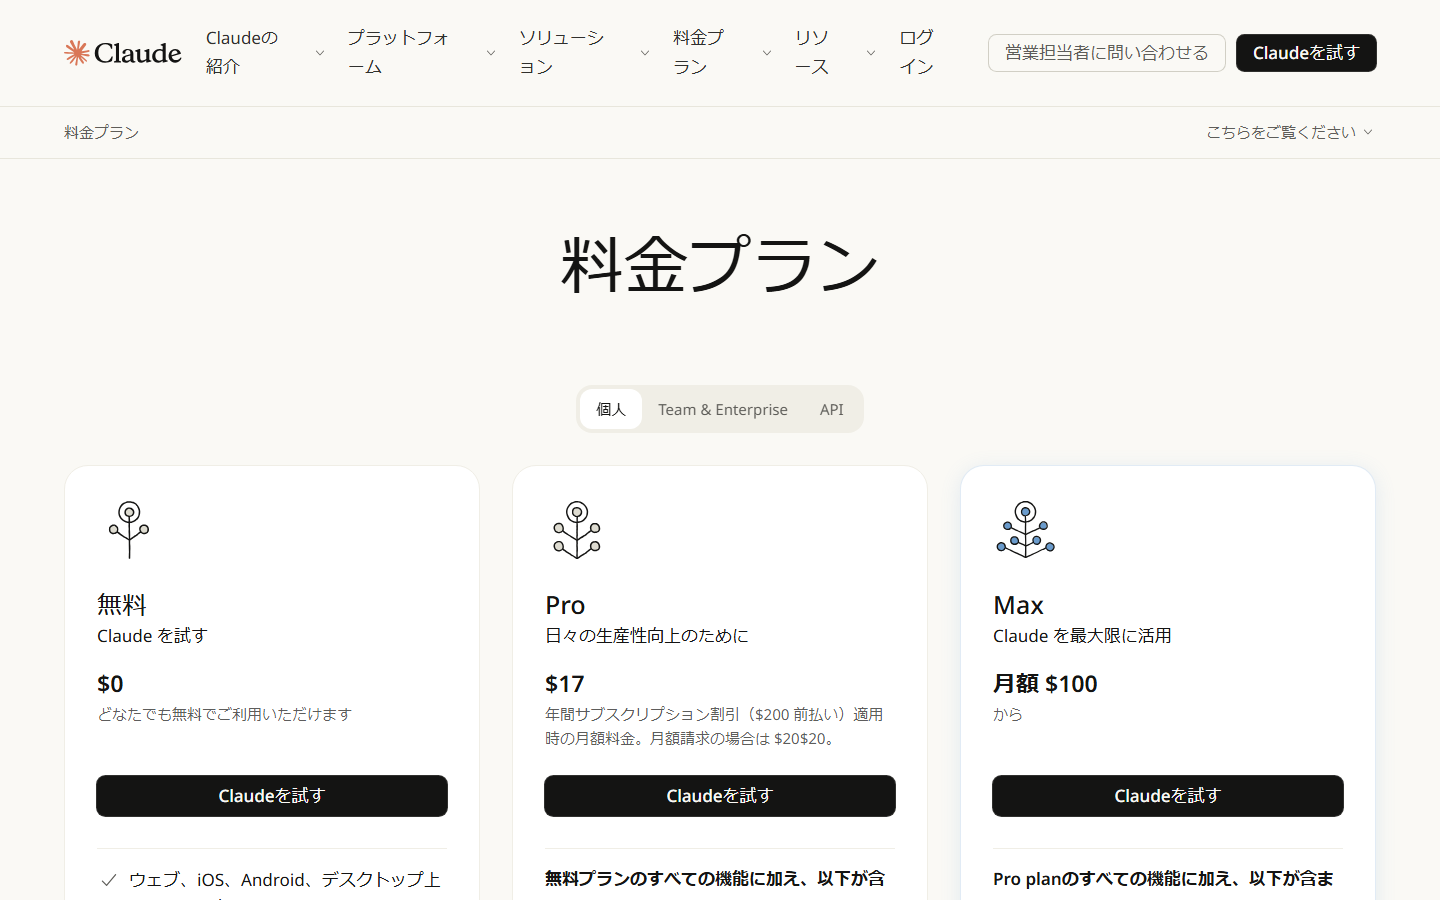
Task: Click the Pro plan title
Action: [x=565, y=605]
